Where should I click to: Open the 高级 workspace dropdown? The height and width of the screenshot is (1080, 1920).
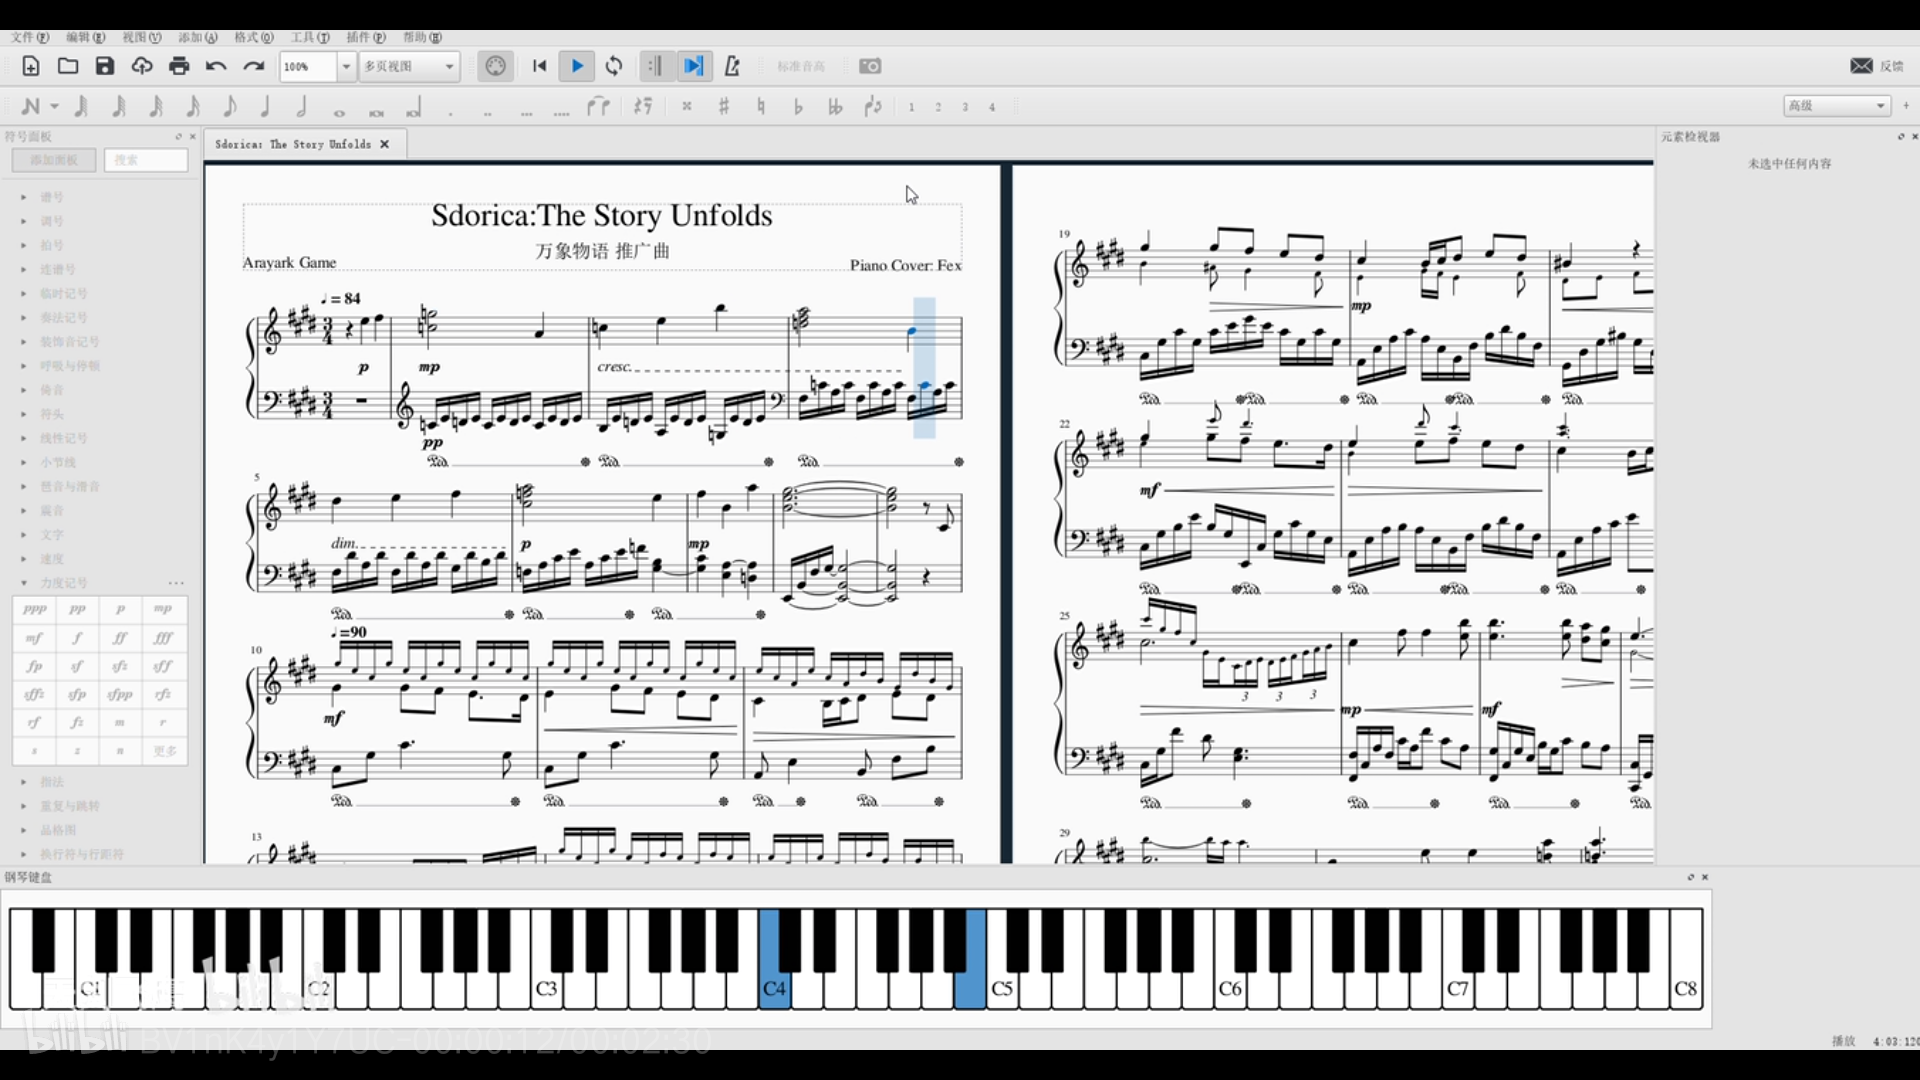click(1837, 105)
